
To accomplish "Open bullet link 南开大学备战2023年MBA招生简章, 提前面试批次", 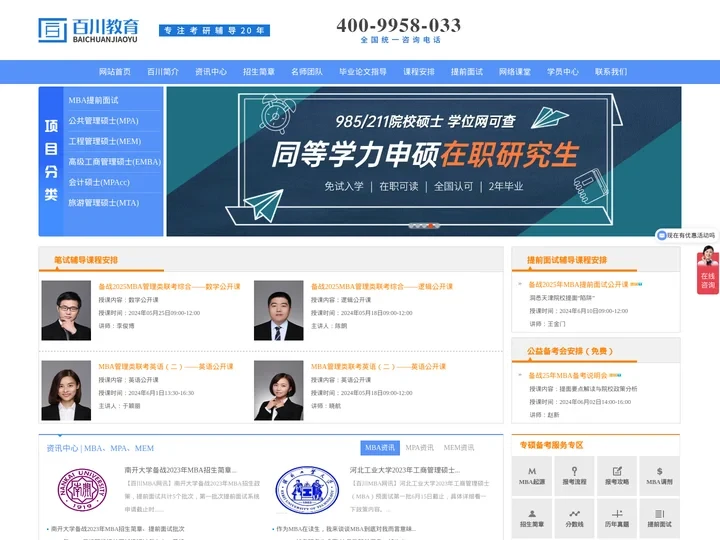I will pyautogui.click(x=118, y=529).
